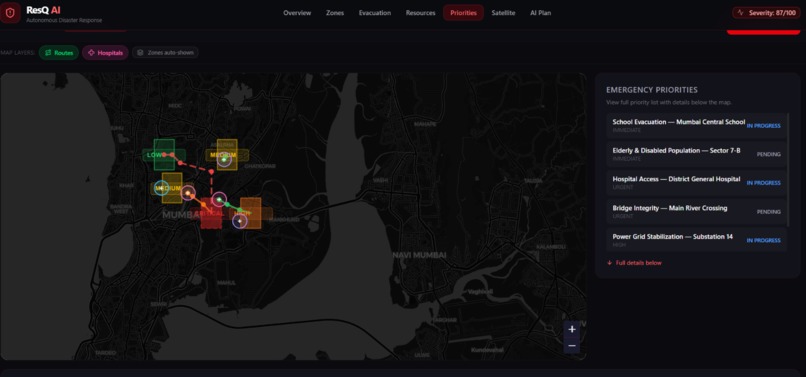Open the AI Plan tab
The image size is (806, 377).
tap(540, 13)
